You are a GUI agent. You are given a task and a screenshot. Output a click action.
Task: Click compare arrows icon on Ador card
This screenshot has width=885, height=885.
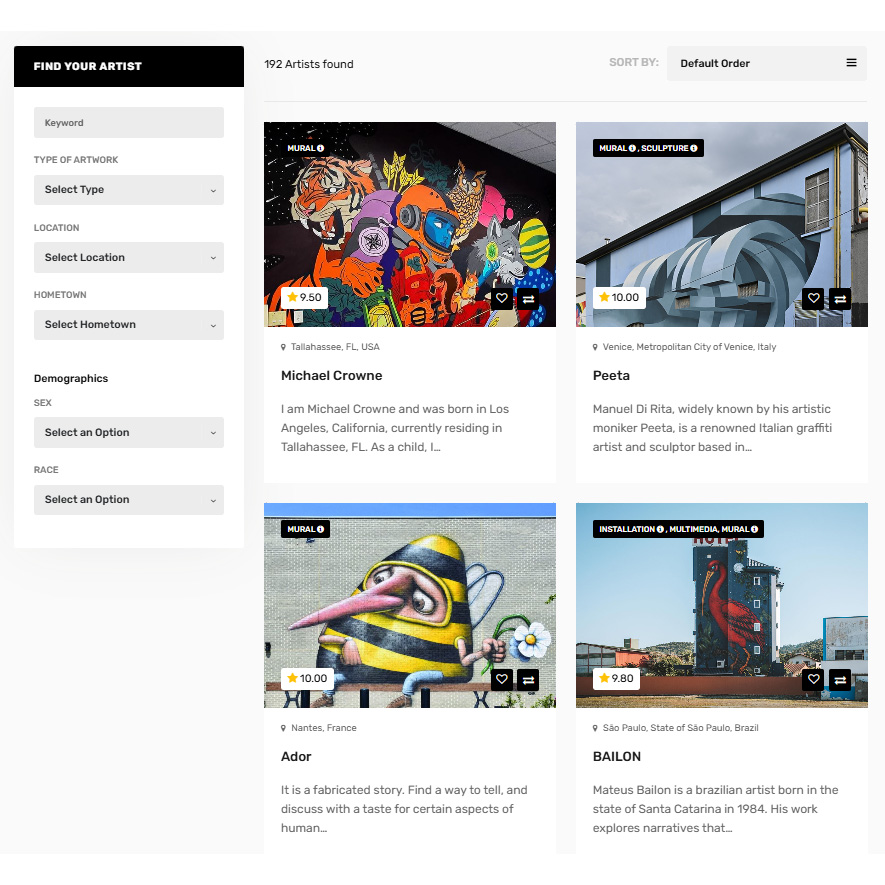(x=529, y=679)
